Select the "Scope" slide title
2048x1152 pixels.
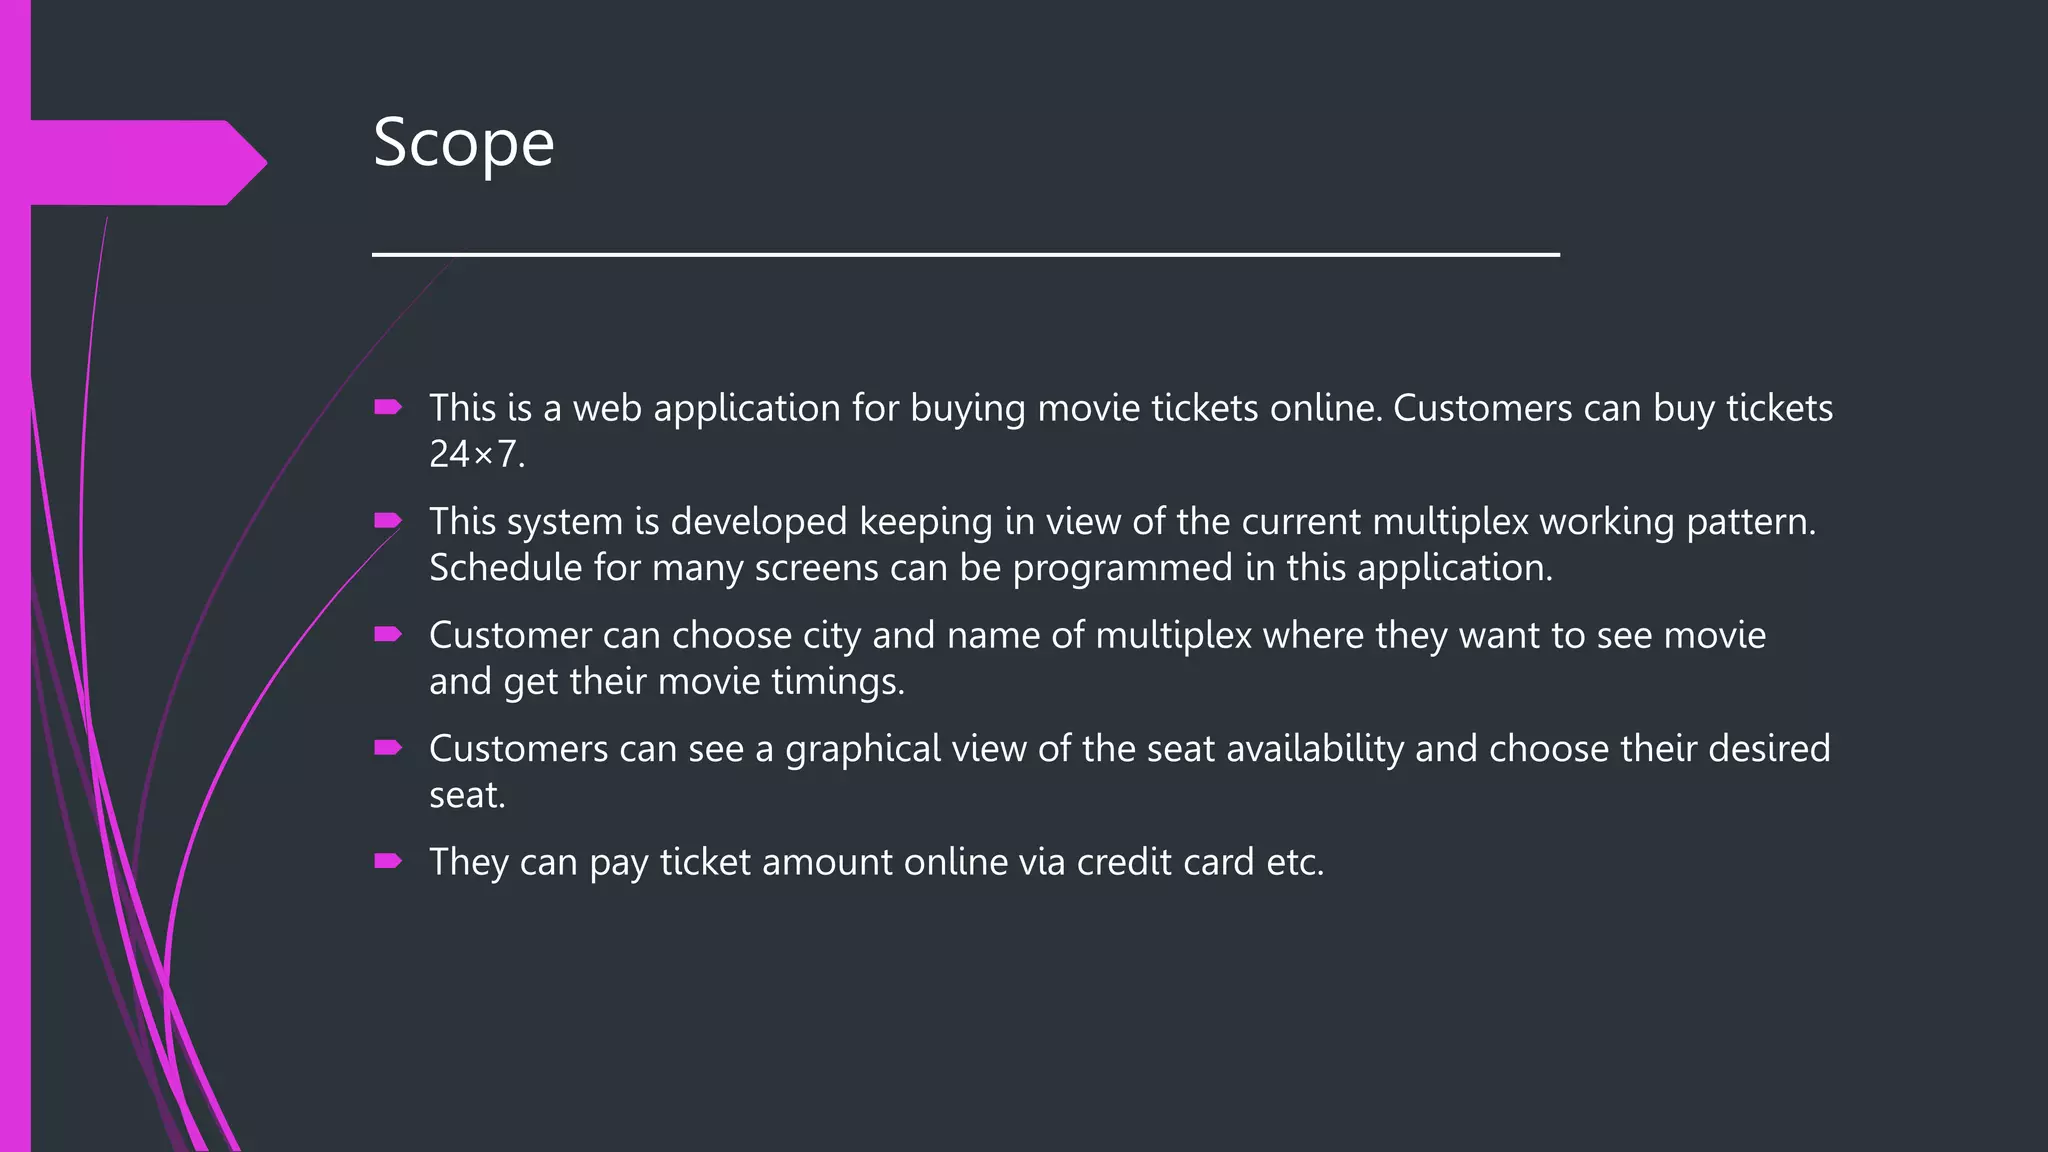[463, 142]
